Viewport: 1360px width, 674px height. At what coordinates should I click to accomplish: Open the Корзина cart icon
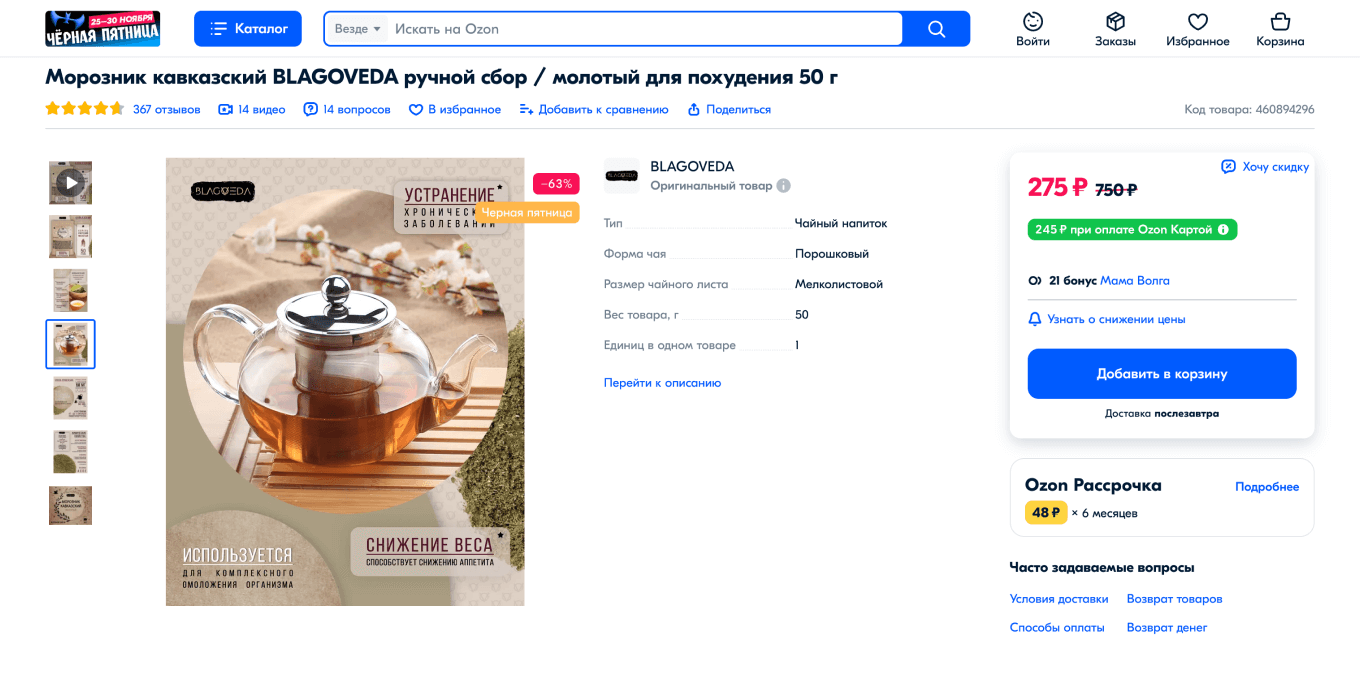(x=1280, y=22)
